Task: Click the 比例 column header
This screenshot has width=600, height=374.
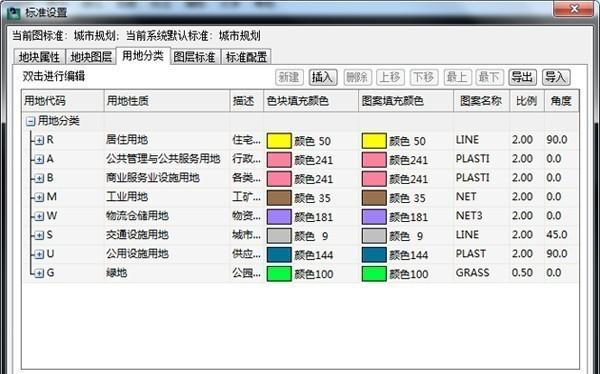Action: pyautogui.click(x=527, y=101)
